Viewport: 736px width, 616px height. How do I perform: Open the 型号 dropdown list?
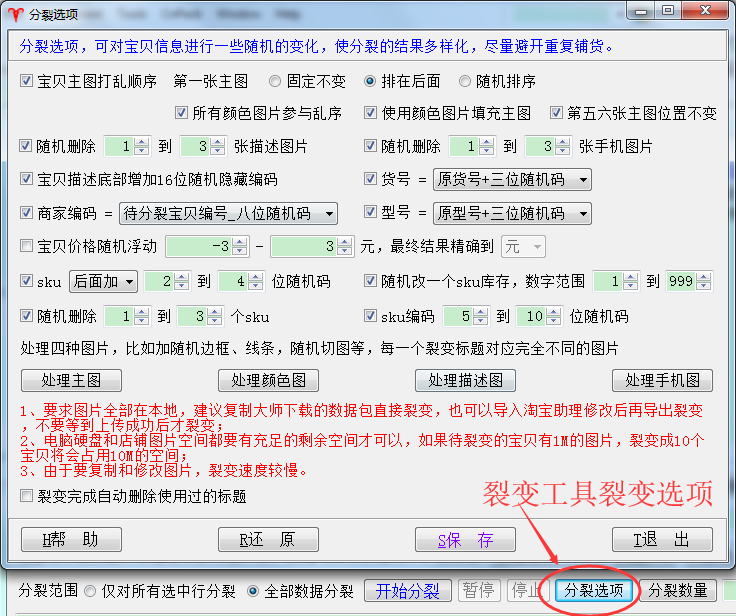tap(582, 213)
